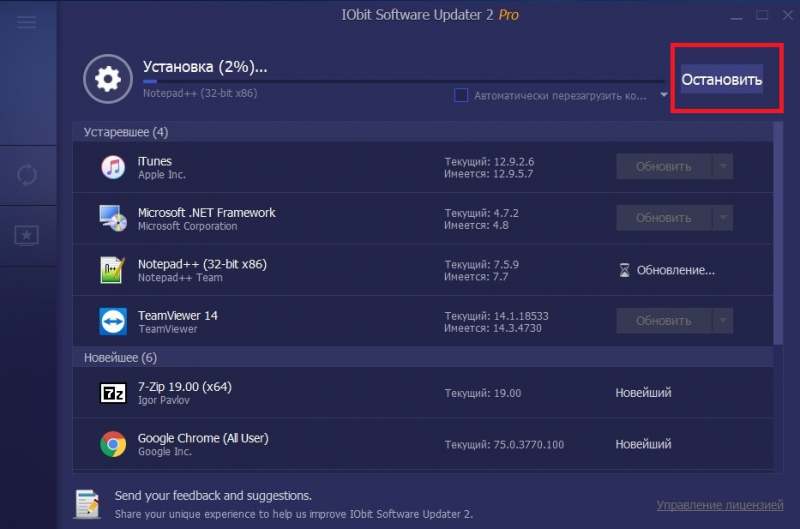Click the Установка (2%)... heading

click(x=205, y=66)
